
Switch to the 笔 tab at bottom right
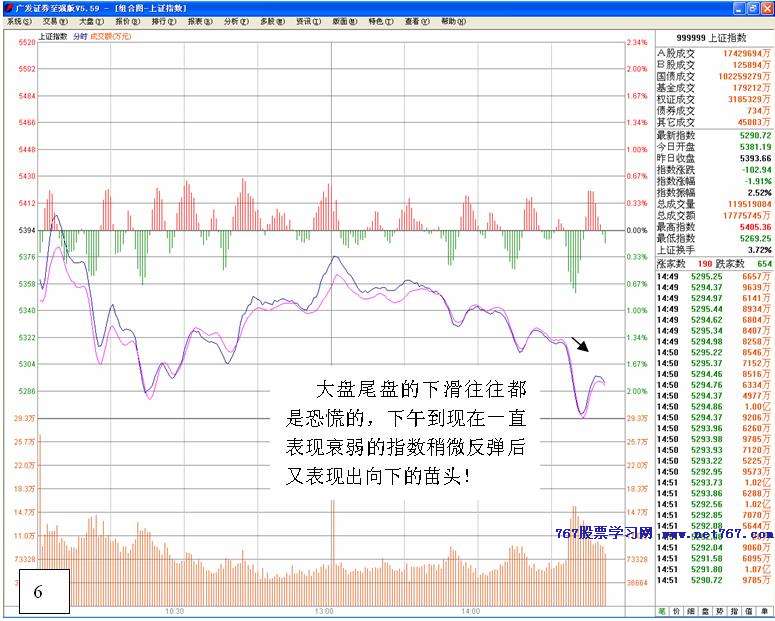662,612
